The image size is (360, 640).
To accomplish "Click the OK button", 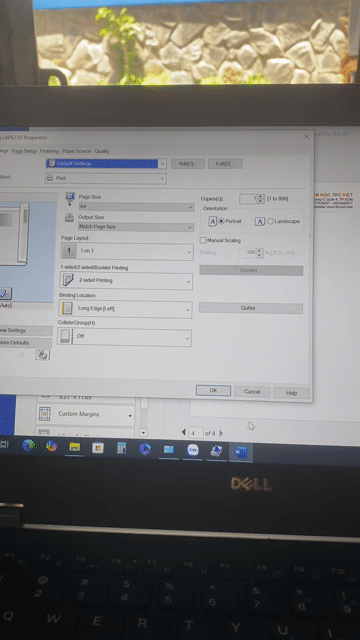I will pos(213,391).
